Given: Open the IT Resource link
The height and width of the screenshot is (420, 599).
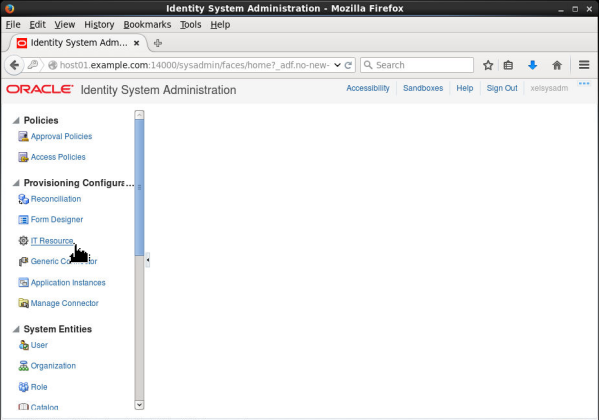Looking at the screenshot, I should click(52, 241).
